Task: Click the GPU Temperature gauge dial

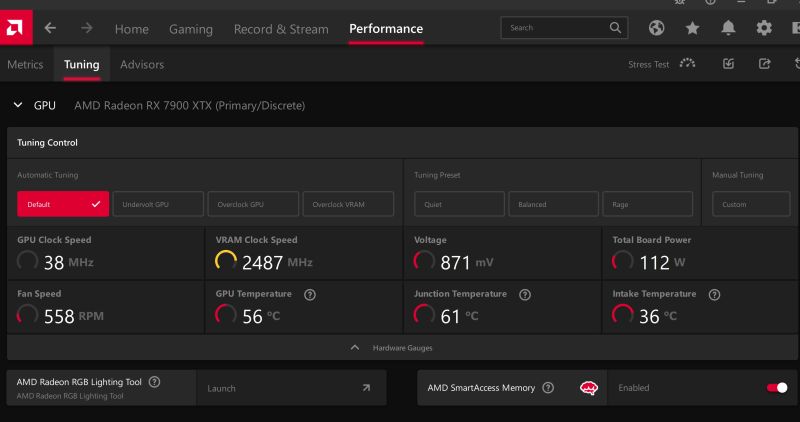Action: 226,315
